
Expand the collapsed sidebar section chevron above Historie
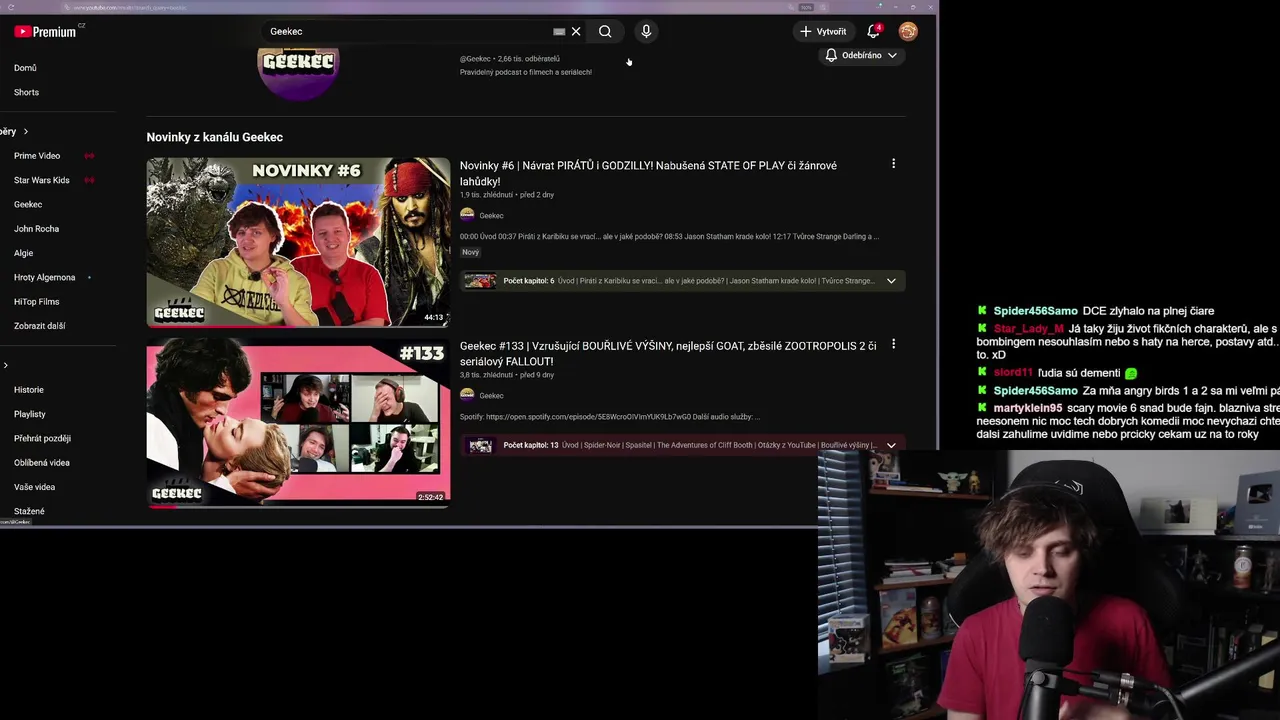(5, 365)
